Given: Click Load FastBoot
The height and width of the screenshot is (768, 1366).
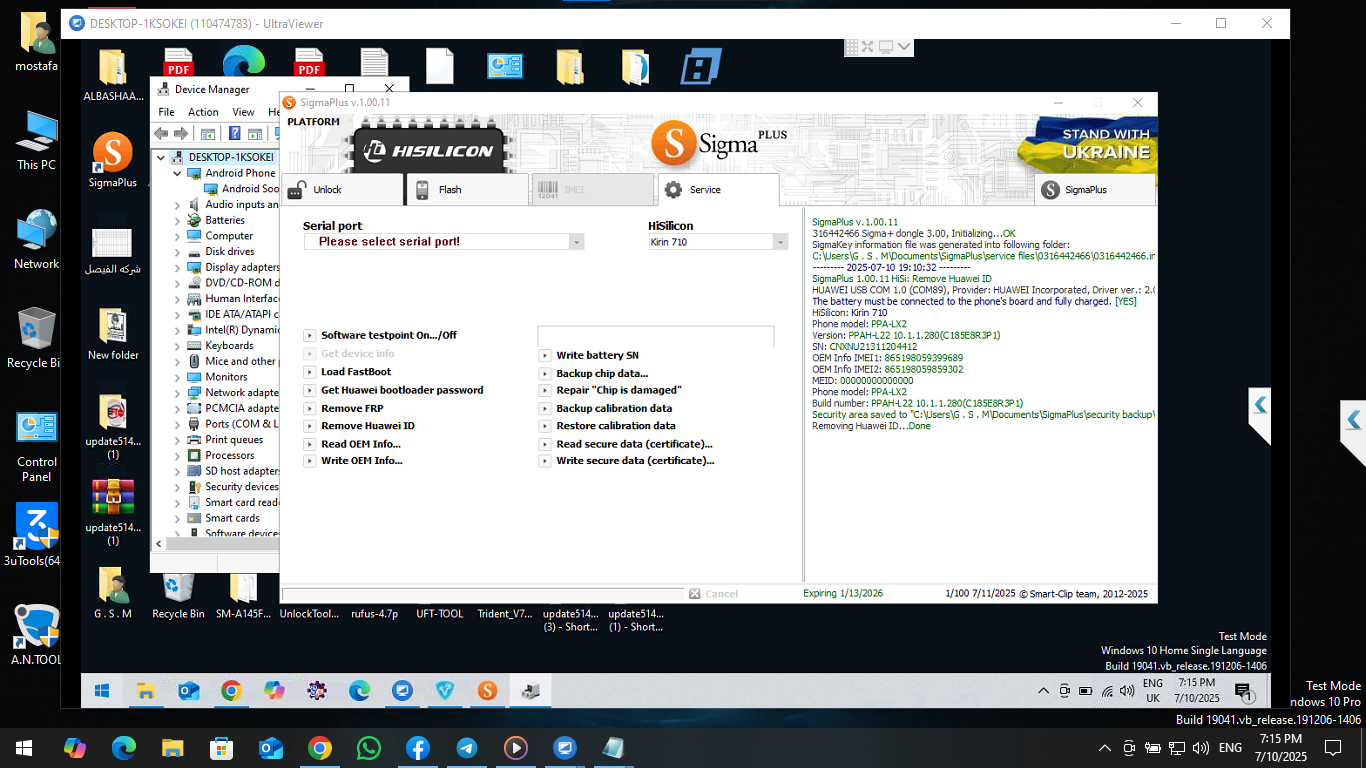Looking at the screenshot, I should (349, 372).
